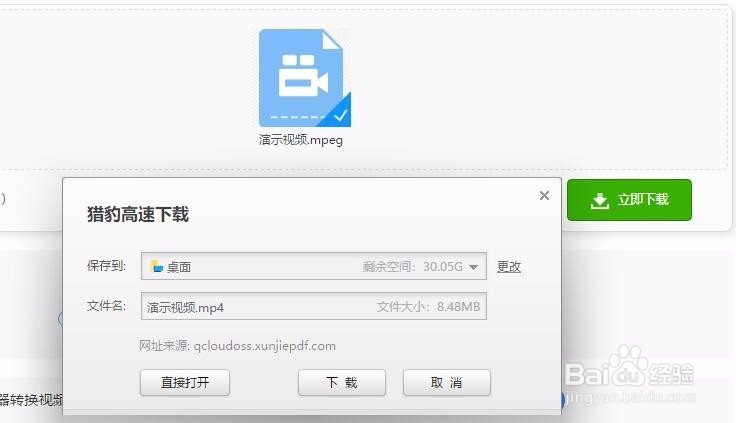Open the 保存到 桌面 location dropdown
Image resolution: width=736 pixels, height=423 pixels.
(x=474, y=267)
